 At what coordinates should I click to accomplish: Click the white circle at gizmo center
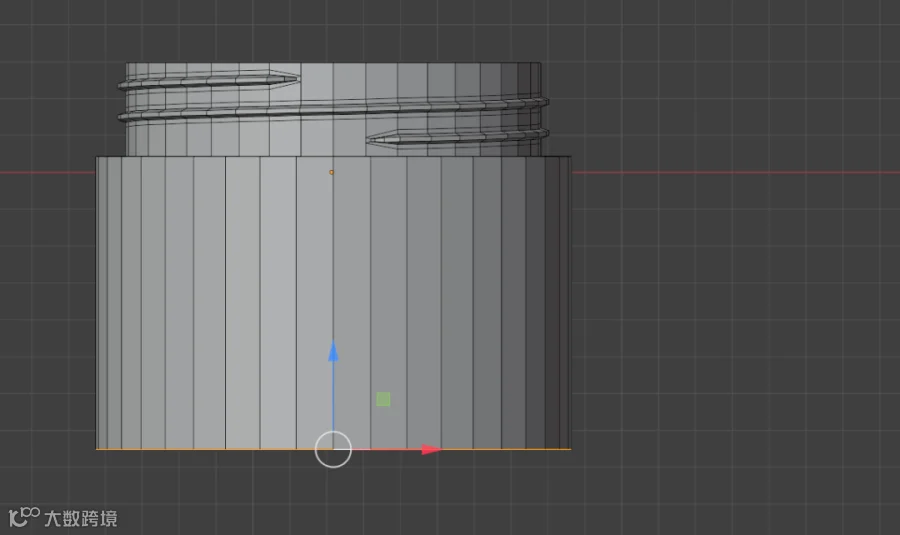click(x=333, y=449)
